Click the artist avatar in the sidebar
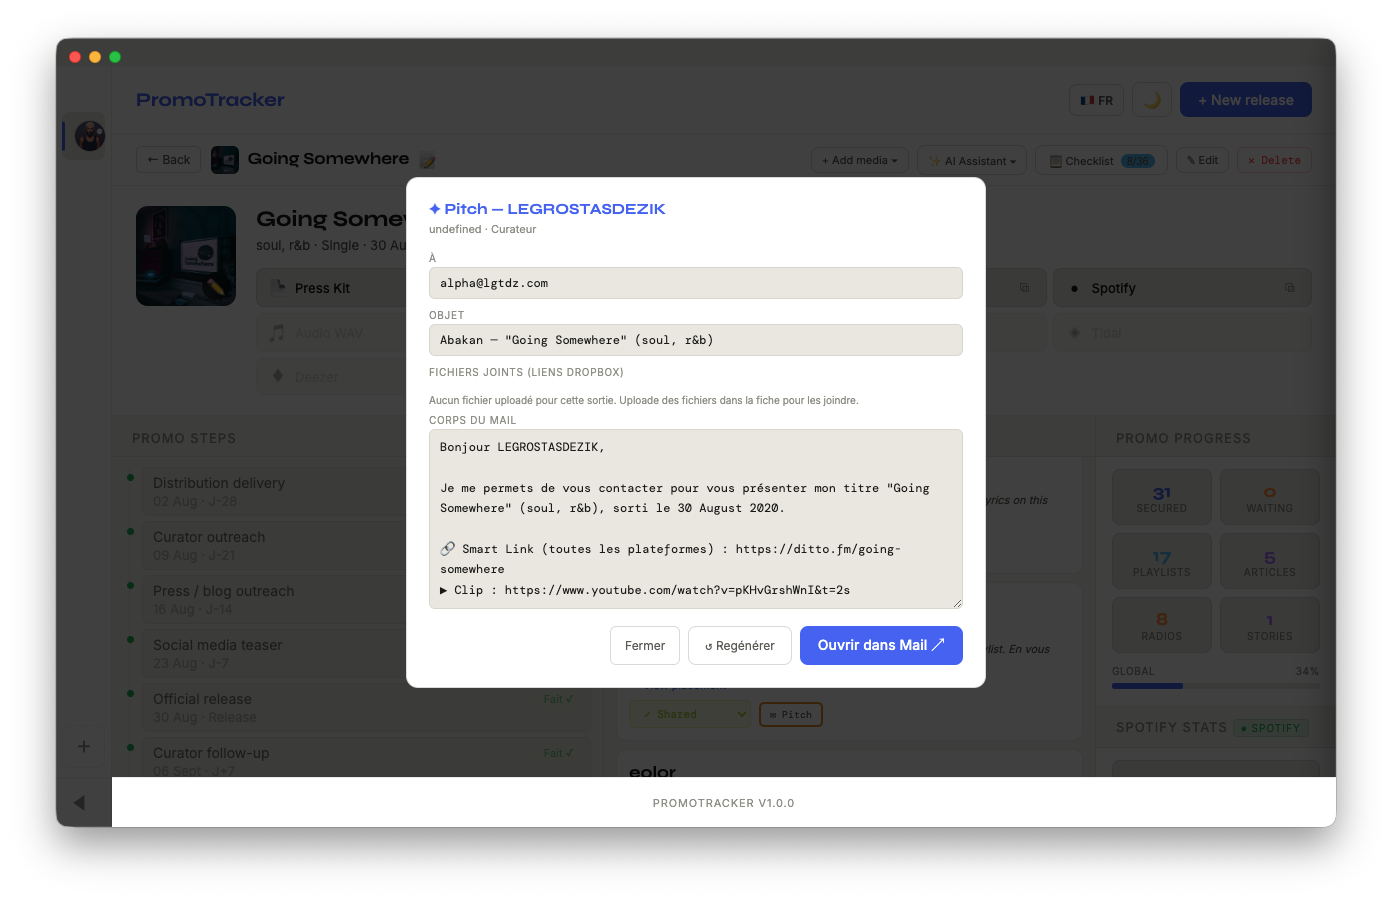Screen dimensions: 1392x901 point(89,135)
